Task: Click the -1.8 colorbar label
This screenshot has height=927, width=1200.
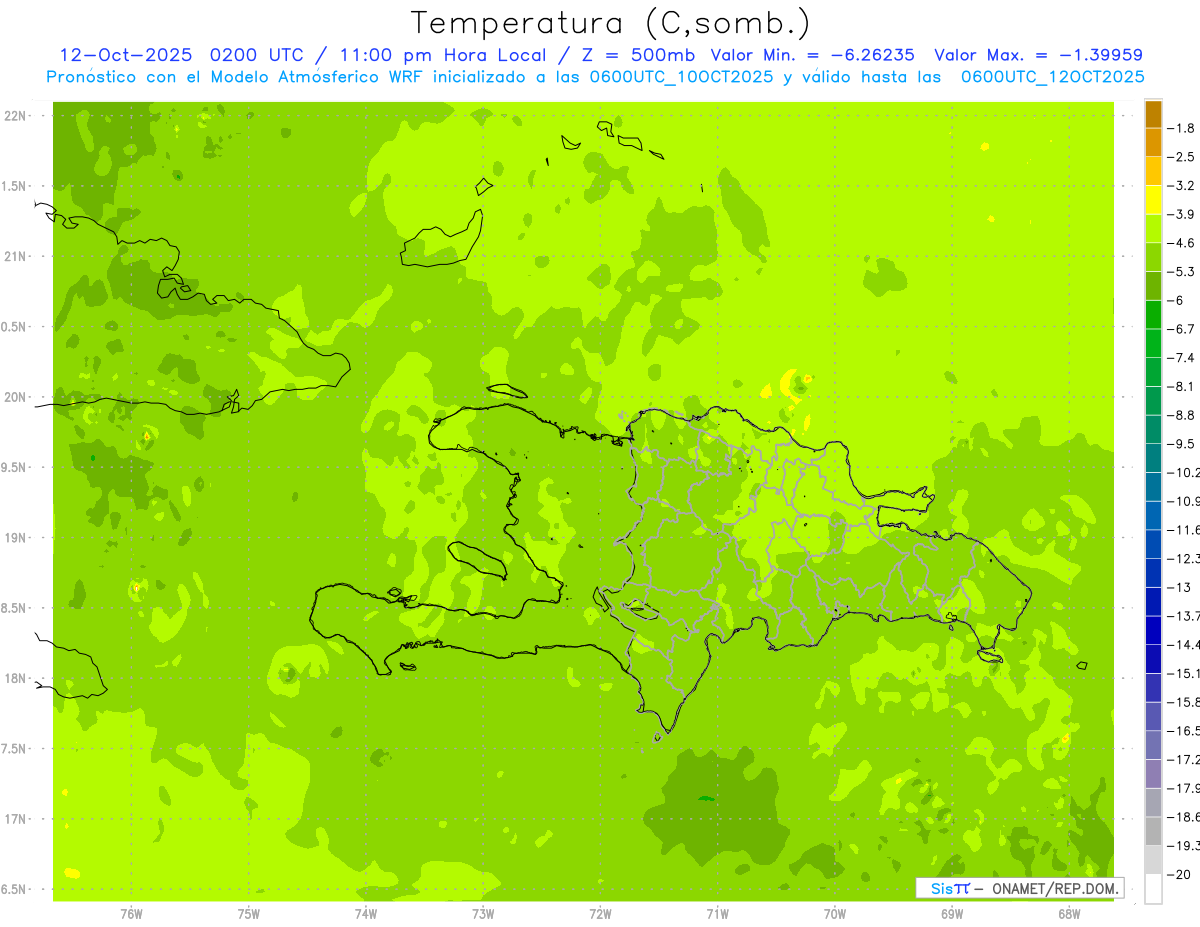Action: tap(1181, 128)
